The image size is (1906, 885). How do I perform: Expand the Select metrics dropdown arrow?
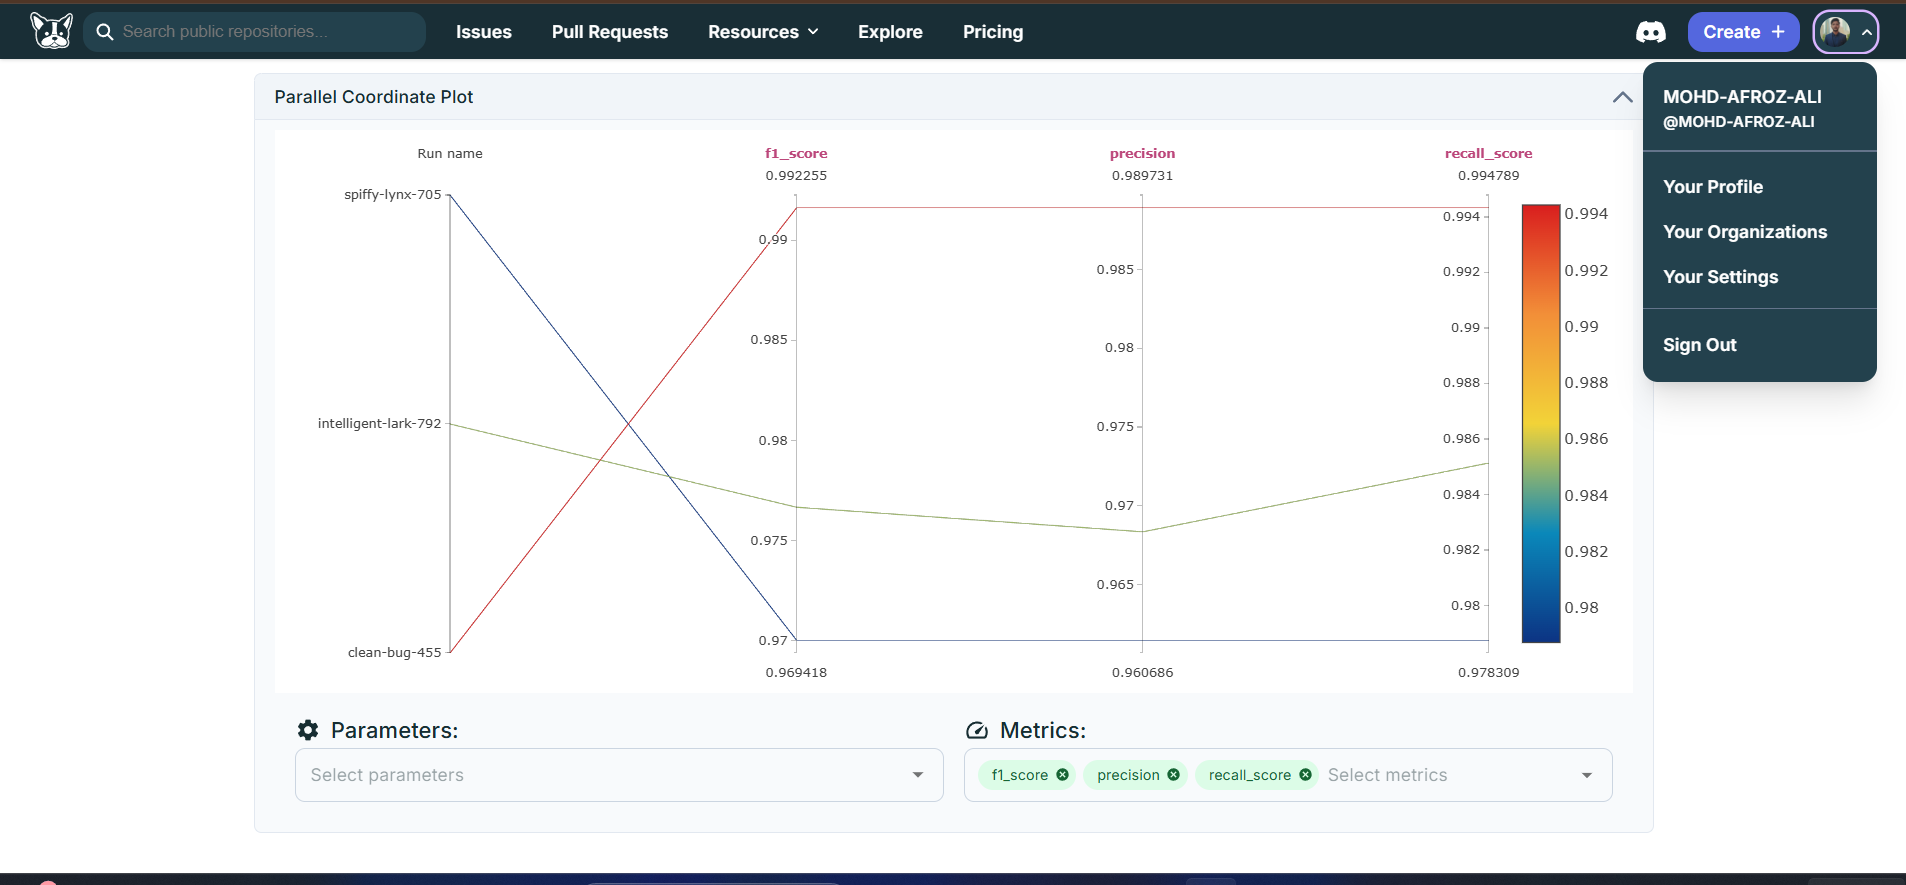click(1586, 775)
